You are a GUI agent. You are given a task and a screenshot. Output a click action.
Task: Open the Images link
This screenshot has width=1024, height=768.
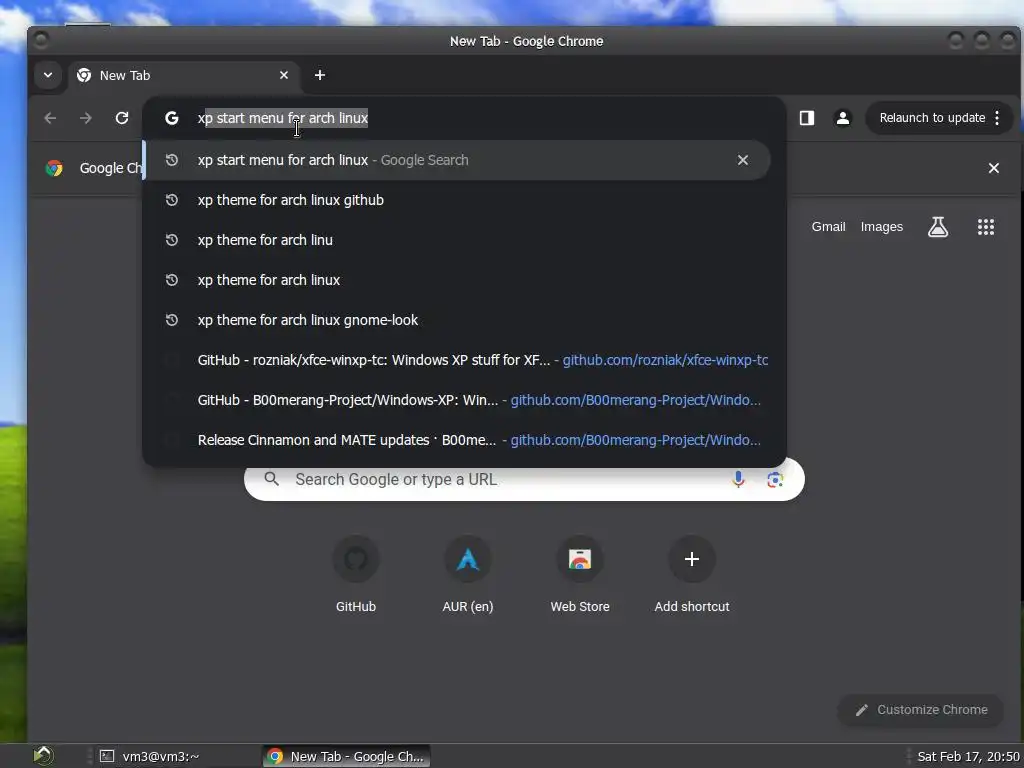pyautogui.click(x=881, y=227)
